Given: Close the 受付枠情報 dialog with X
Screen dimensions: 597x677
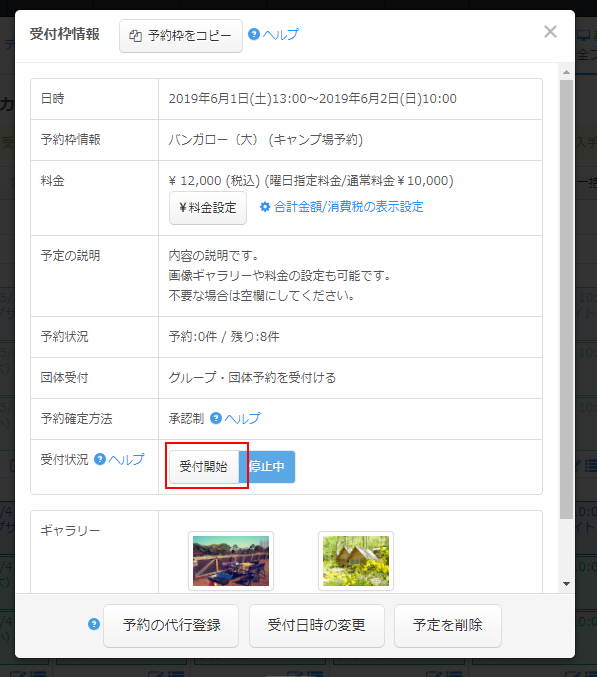Looking at the screenshot, I should click(x=550, y=32).
